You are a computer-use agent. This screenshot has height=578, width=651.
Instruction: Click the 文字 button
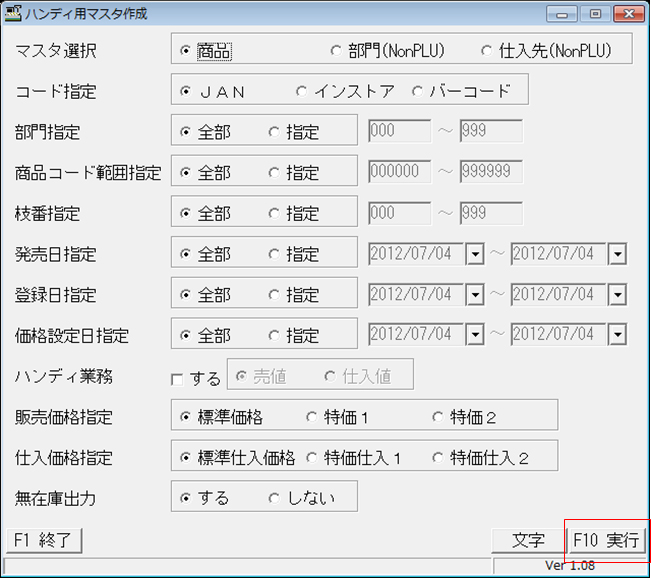(527, 541)
